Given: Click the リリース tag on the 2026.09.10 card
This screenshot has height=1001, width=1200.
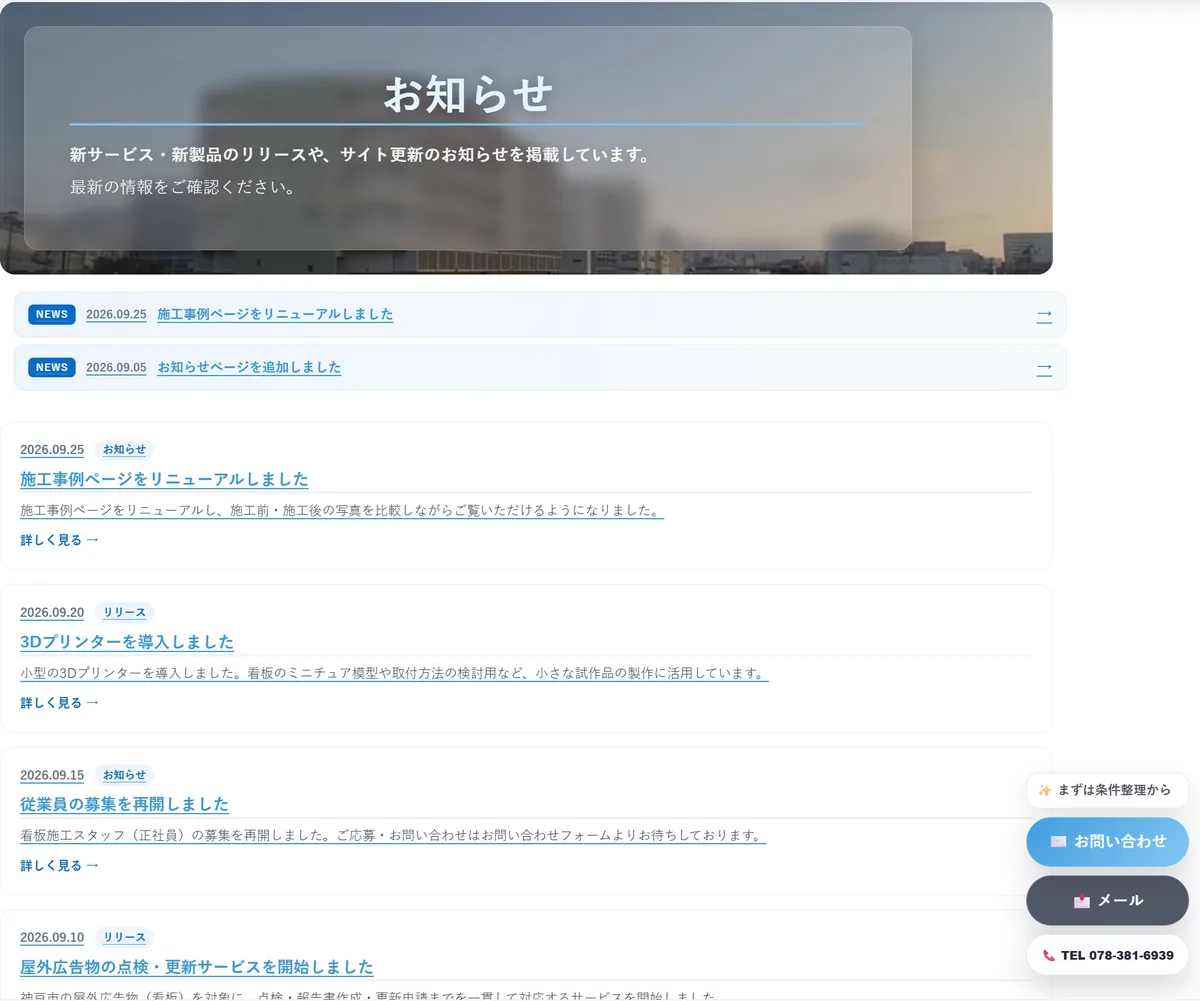Looking at the screenshot, I should pyautogui.click(x=124, y=938).
